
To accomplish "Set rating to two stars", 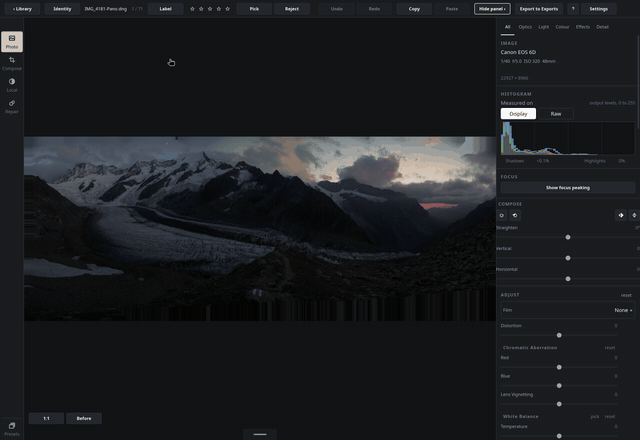I will [x=201, y=9].
